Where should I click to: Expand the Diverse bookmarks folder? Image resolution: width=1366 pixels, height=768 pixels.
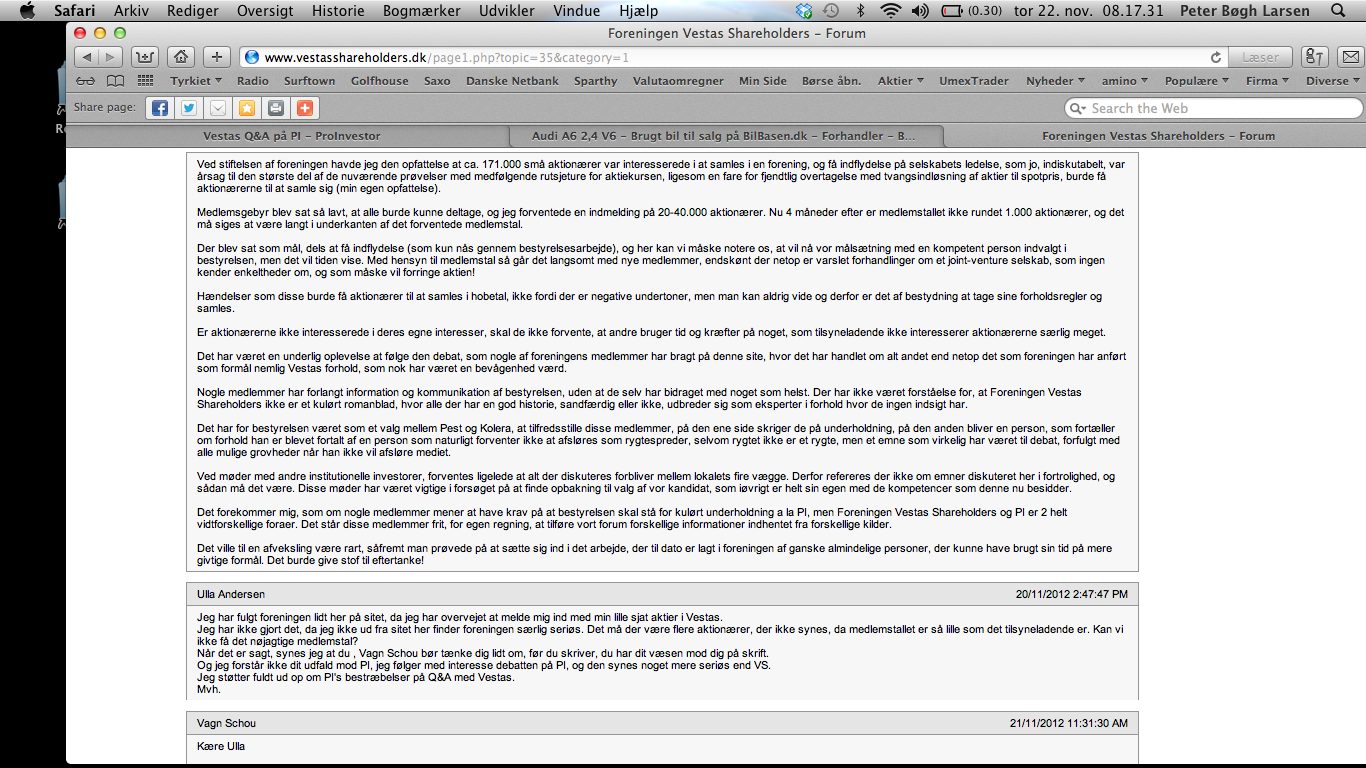(x=1333, y=81)
